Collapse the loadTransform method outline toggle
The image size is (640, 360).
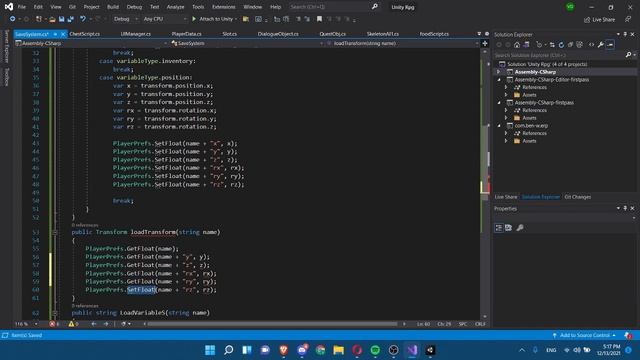click(x=55, y=232)
